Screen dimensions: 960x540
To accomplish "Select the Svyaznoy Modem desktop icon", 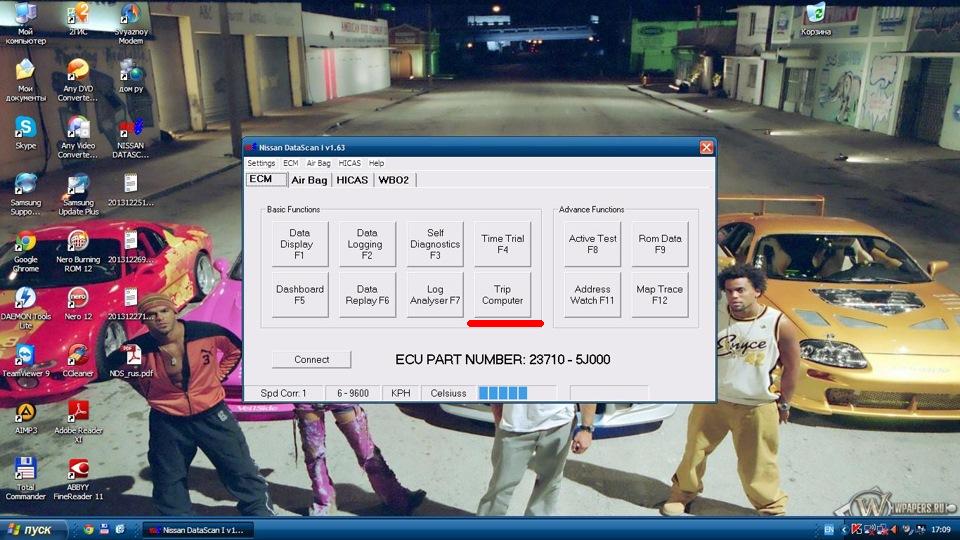I will click(x=130, y=24).
